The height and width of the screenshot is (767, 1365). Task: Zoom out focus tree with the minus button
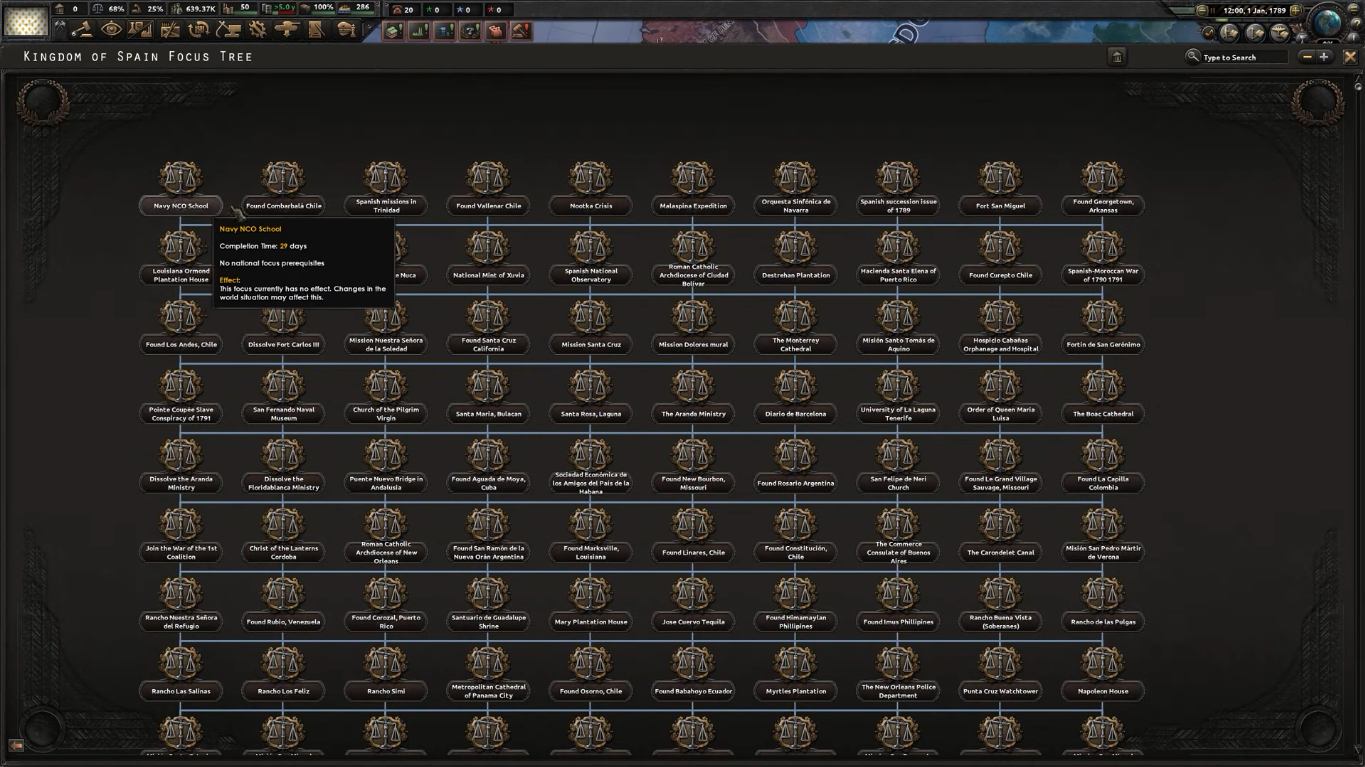[x=1306, y=57]
